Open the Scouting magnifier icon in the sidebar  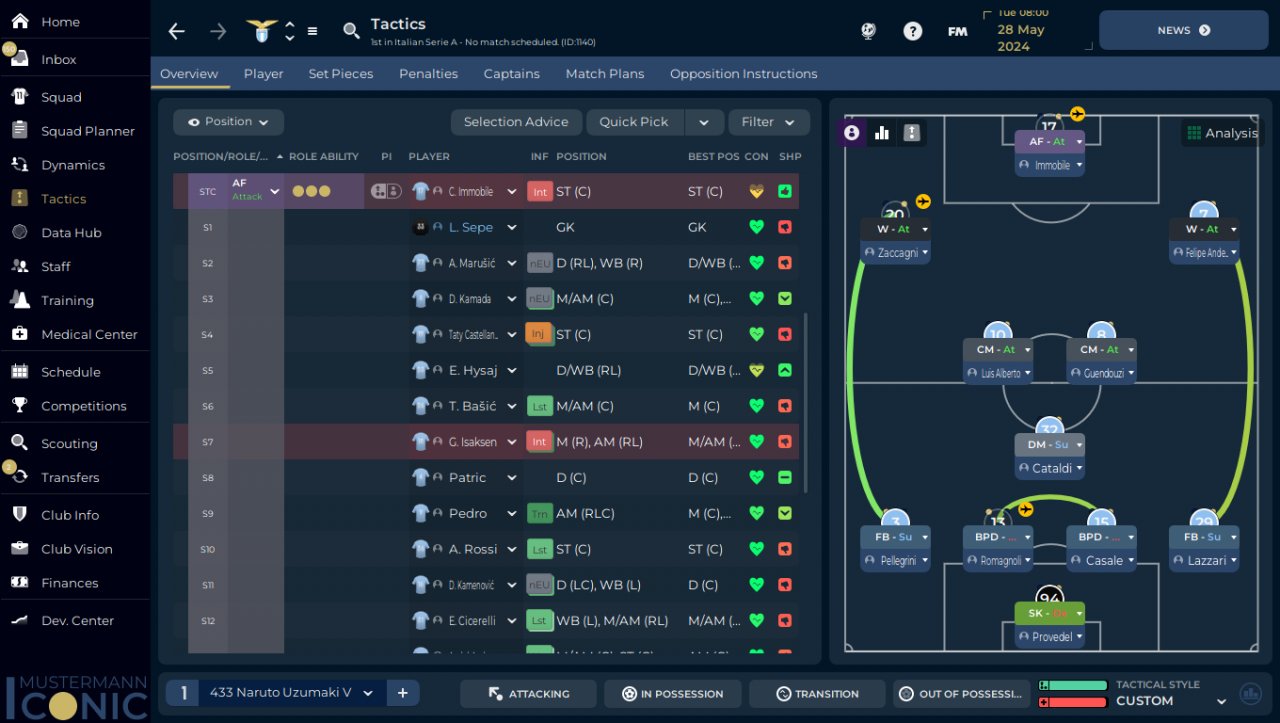pyautogui.click(x=20, y=443)
